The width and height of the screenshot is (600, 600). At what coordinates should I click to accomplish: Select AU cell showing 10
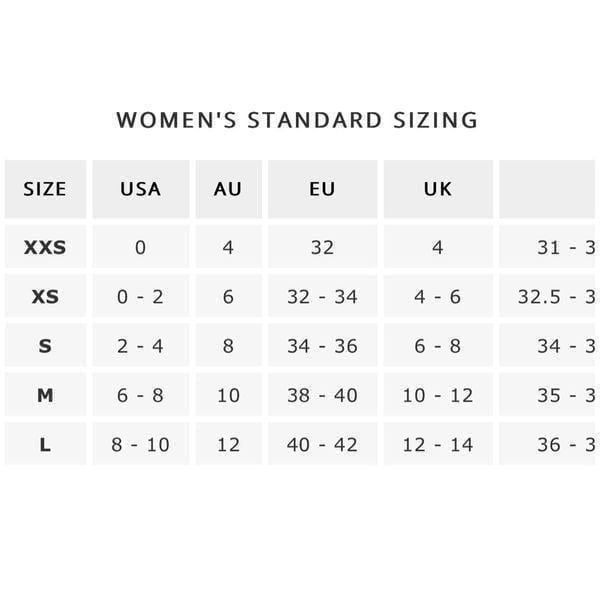228,395
